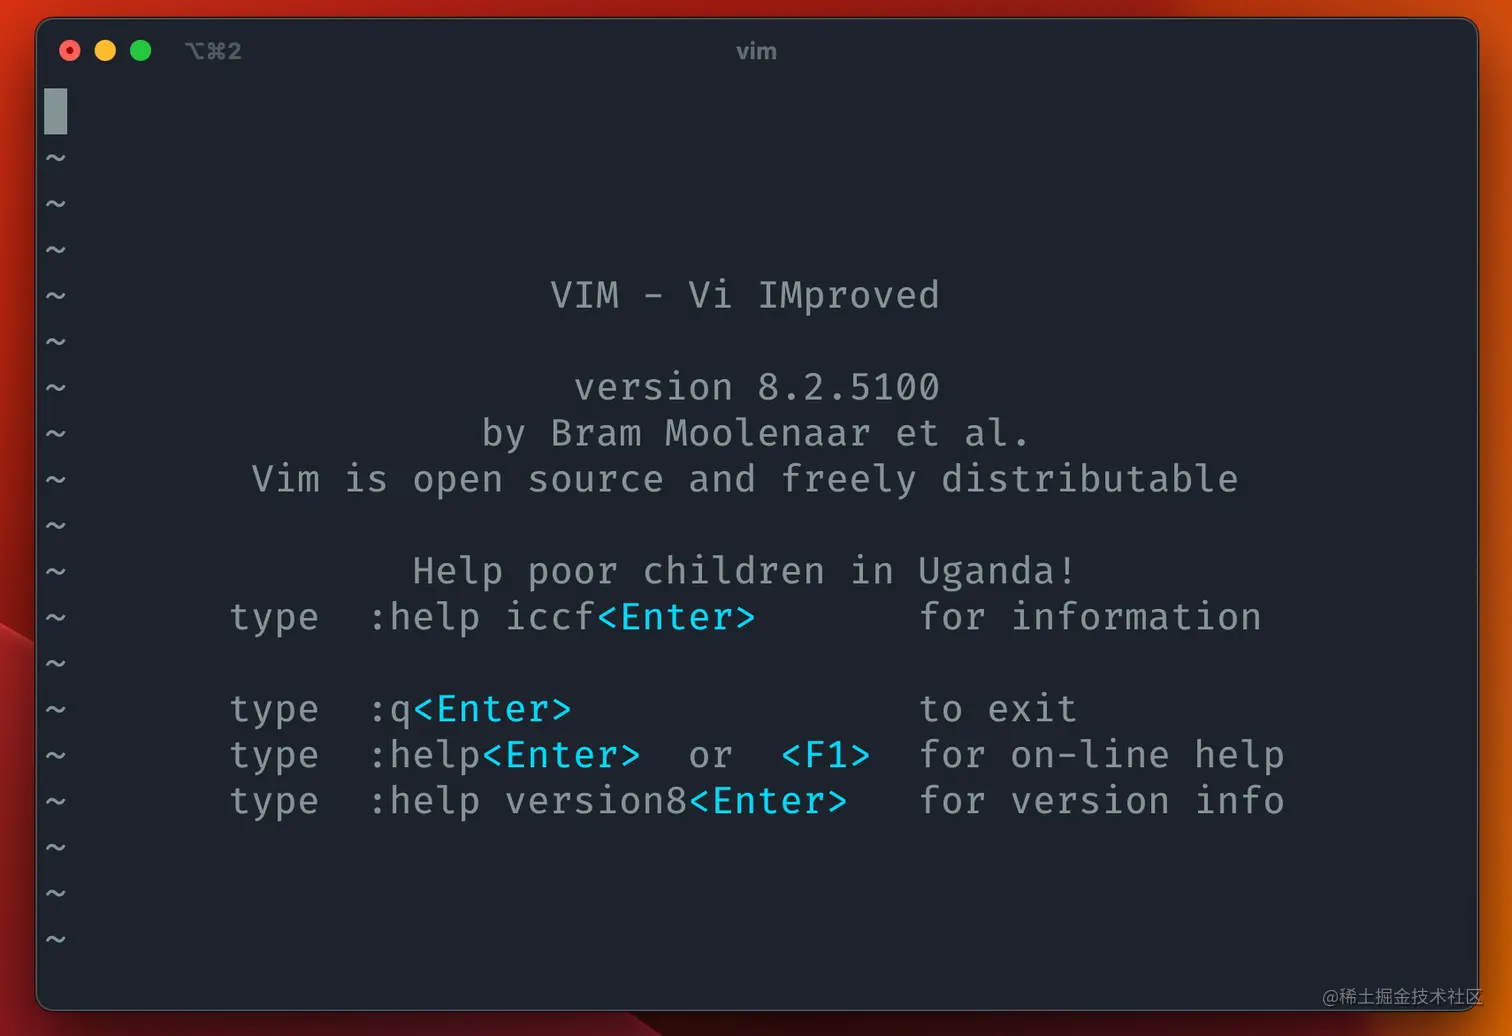
Task: Click <Enter> after 'version8'
Action: (768, 801)
